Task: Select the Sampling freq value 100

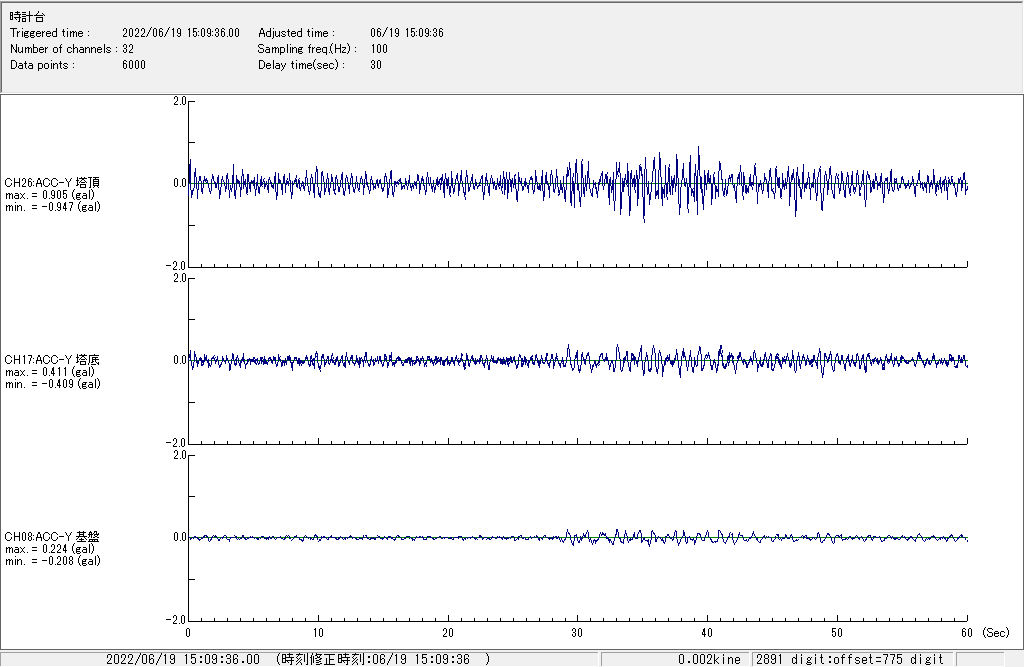Action: [379, 49]
